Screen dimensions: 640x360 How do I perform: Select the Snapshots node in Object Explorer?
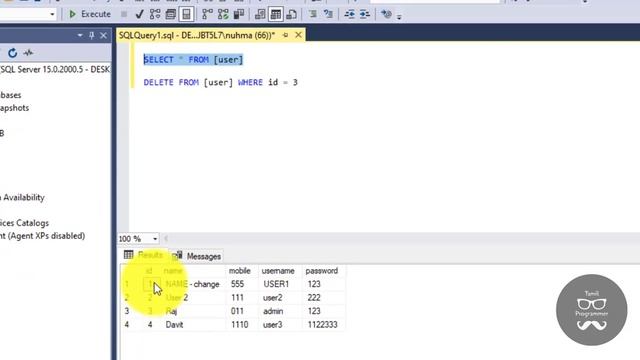point(15,108)
